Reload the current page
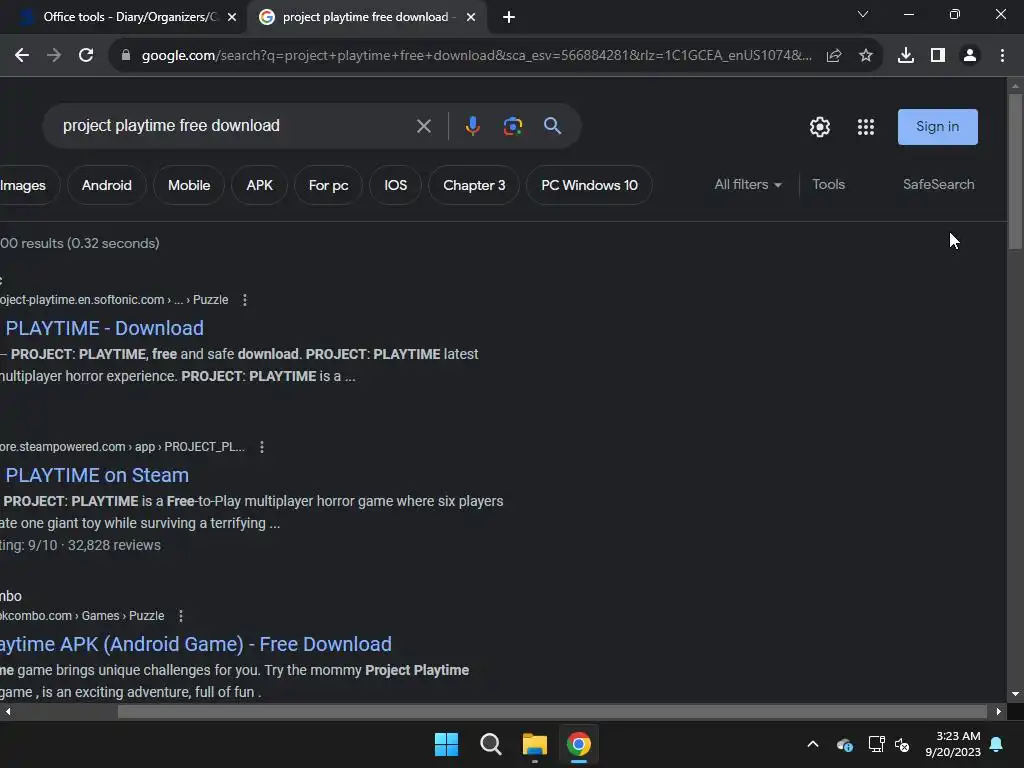1024x768 pixels. pos(86,56)
